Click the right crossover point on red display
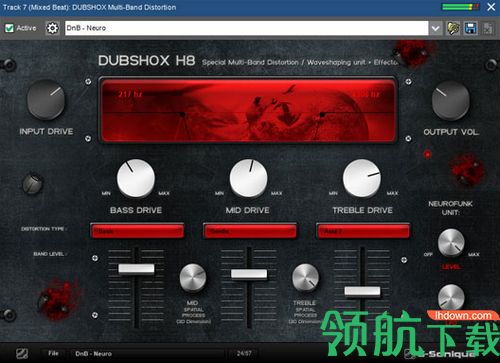Image resolution: width=500 pixels, height=363 pixels. pyautogui.click(x=322, y=114)
